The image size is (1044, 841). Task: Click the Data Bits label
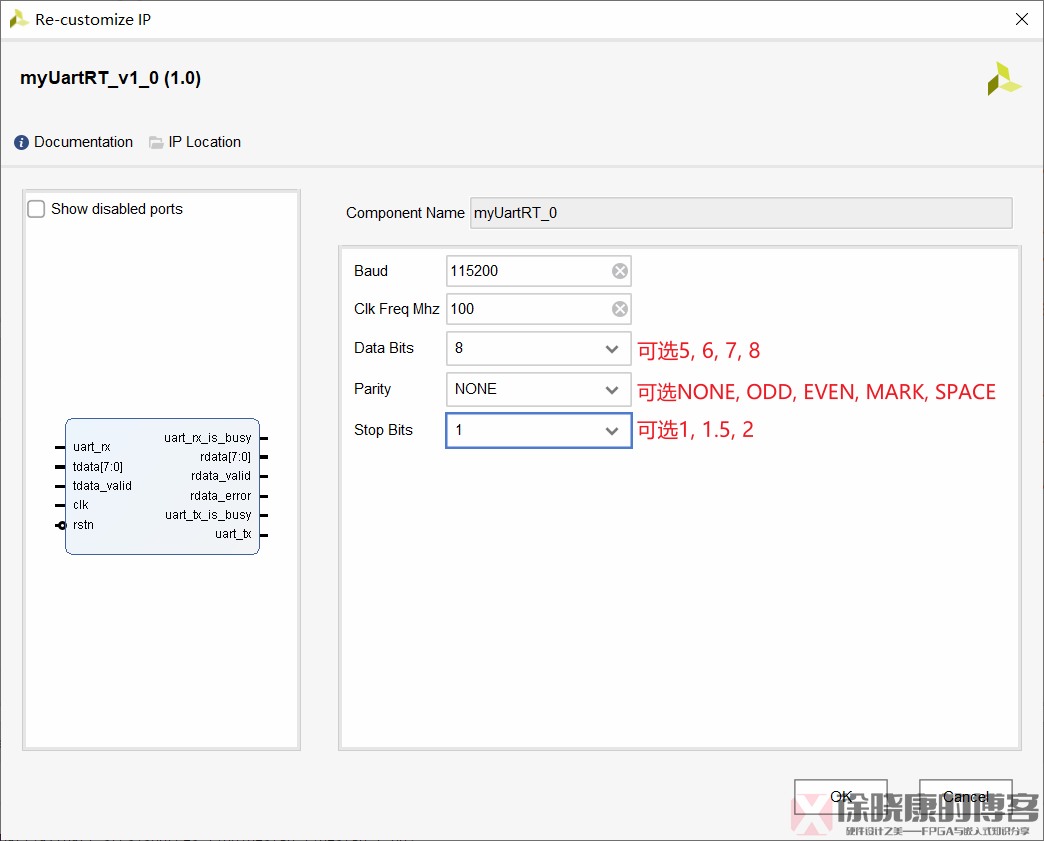(384, 348)
